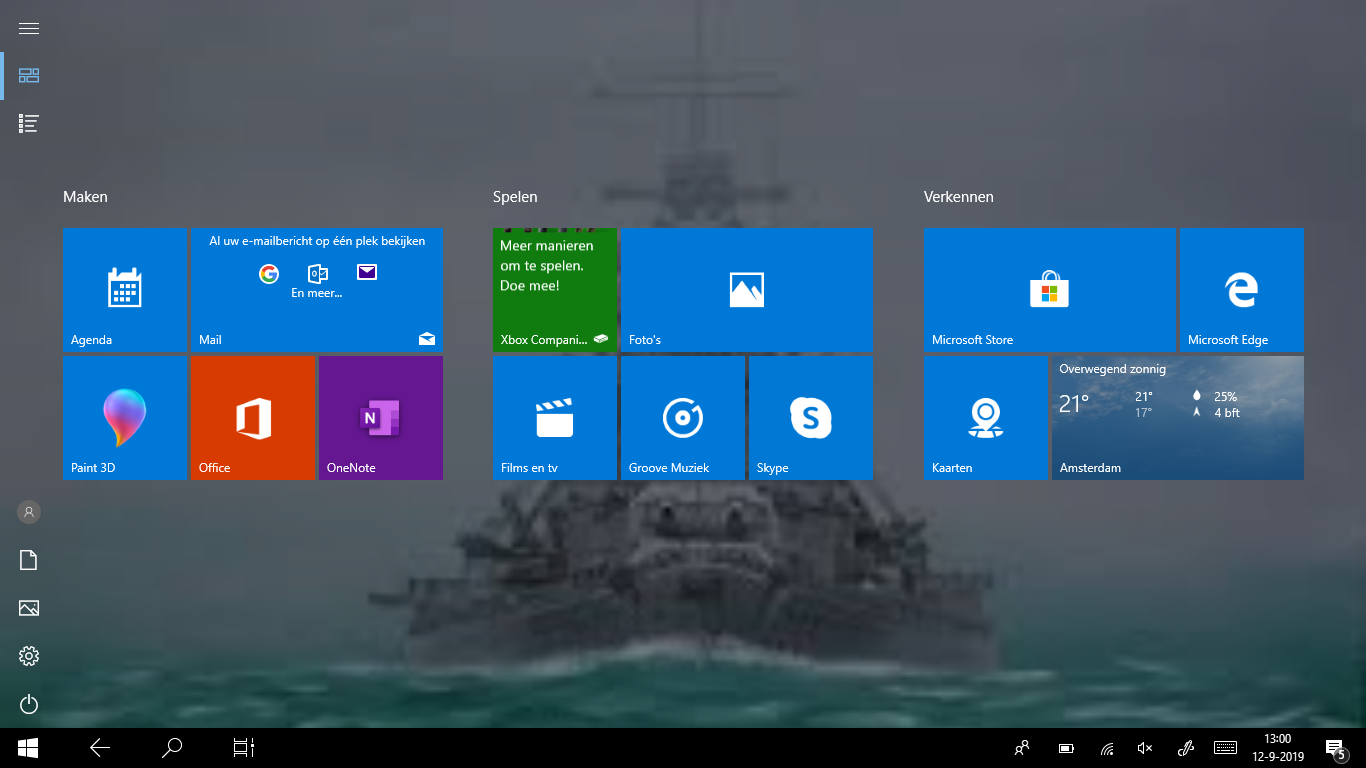
Task: Click the Windows Start button
Action: click(28, 748)
